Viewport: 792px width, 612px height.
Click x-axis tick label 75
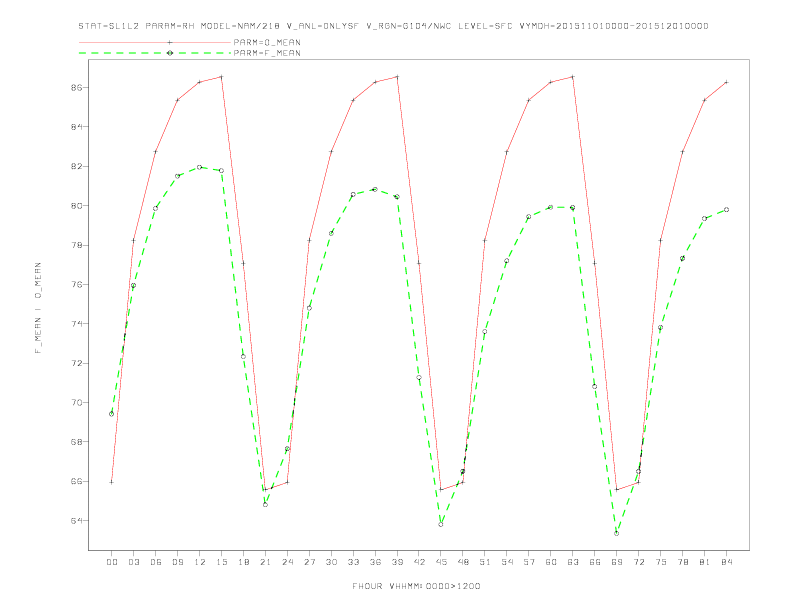661,562
